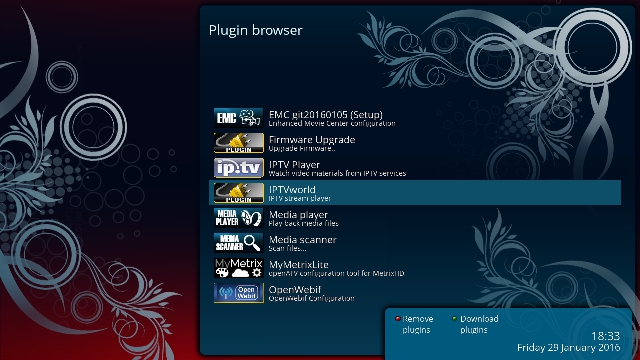The height and width of the screenshot is (360, 640).
Task: Select the Firmware Upgrade entry
Action: tap(415, 143)
